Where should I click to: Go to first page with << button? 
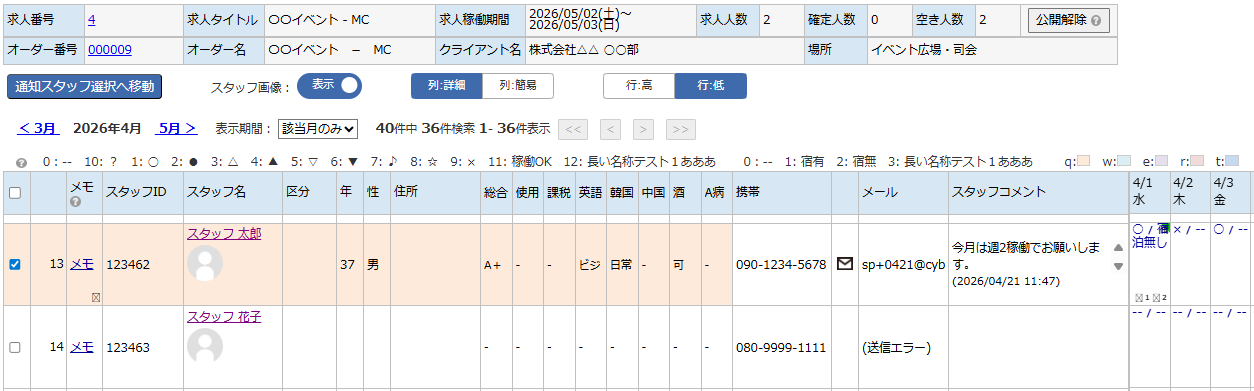[572, 128]
